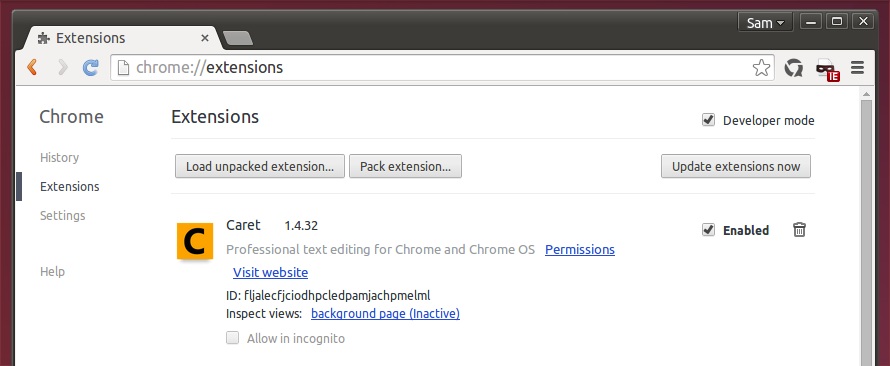
Task: Open History in the sidebar
Action: 59,158
